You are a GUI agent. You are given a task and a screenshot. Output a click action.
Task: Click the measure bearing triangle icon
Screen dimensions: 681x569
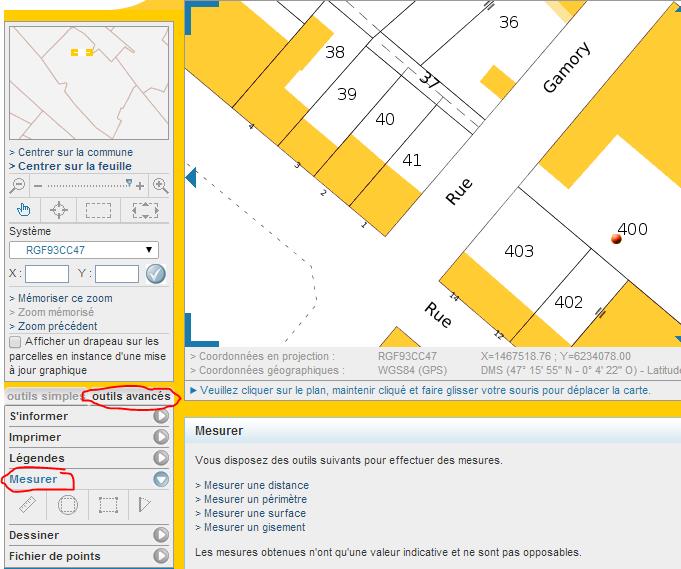145,506
